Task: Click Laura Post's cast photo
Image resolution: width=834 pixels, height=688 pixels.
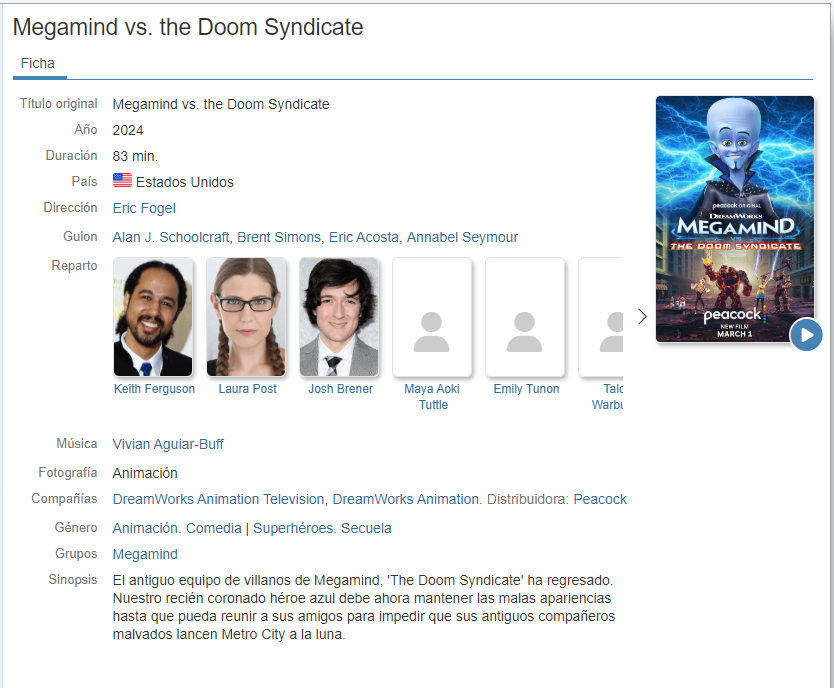Action: pyautogui.click(x=246, y=317)
